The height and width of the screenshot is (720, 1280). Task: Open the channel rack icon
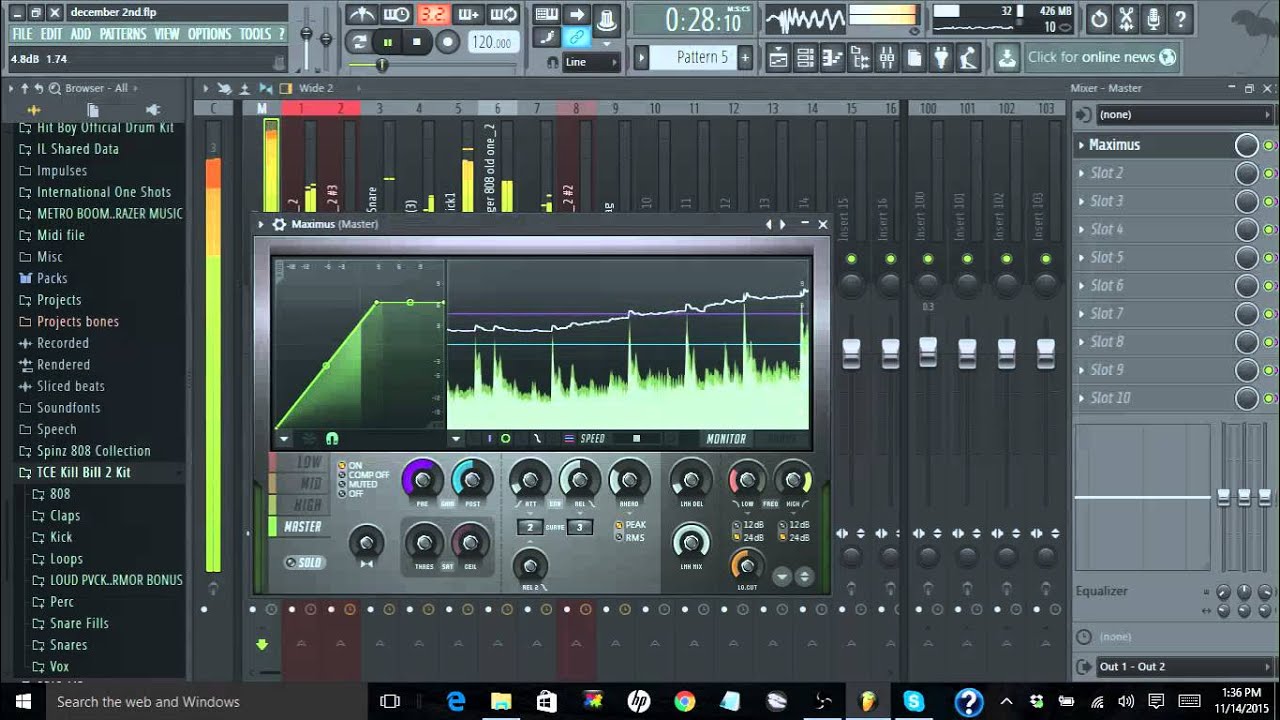coord(805,58)
